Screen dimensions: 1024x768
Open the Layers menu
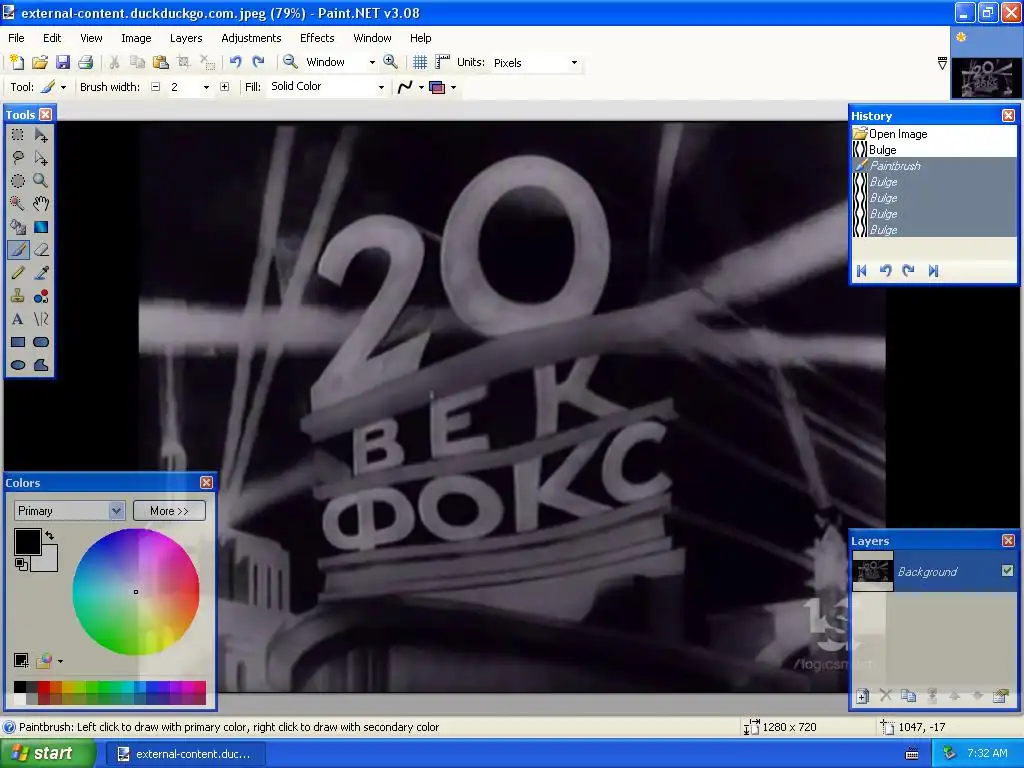pos(186,38)
